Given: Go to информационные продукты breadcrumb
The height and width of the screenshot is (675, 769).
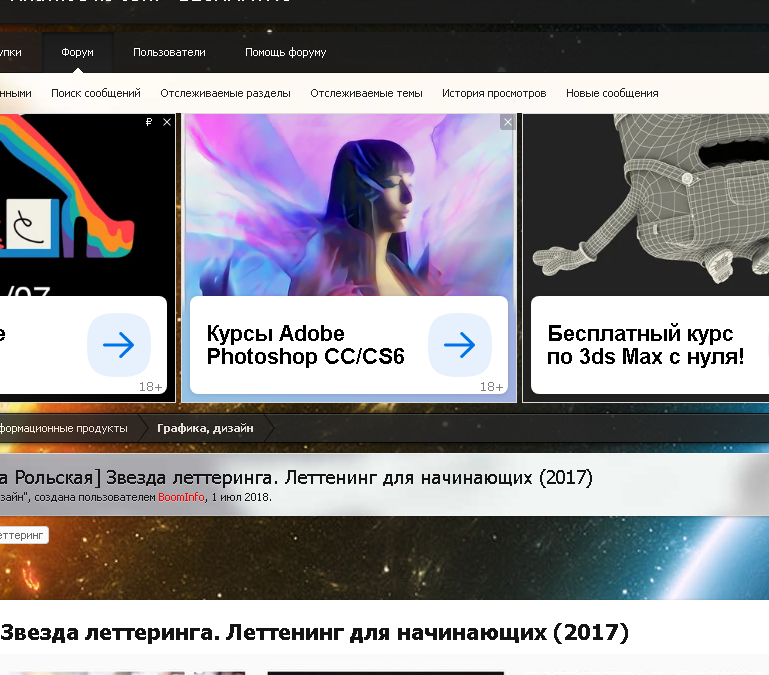Looking at the screenshot, I should click(x=63, y=428).
